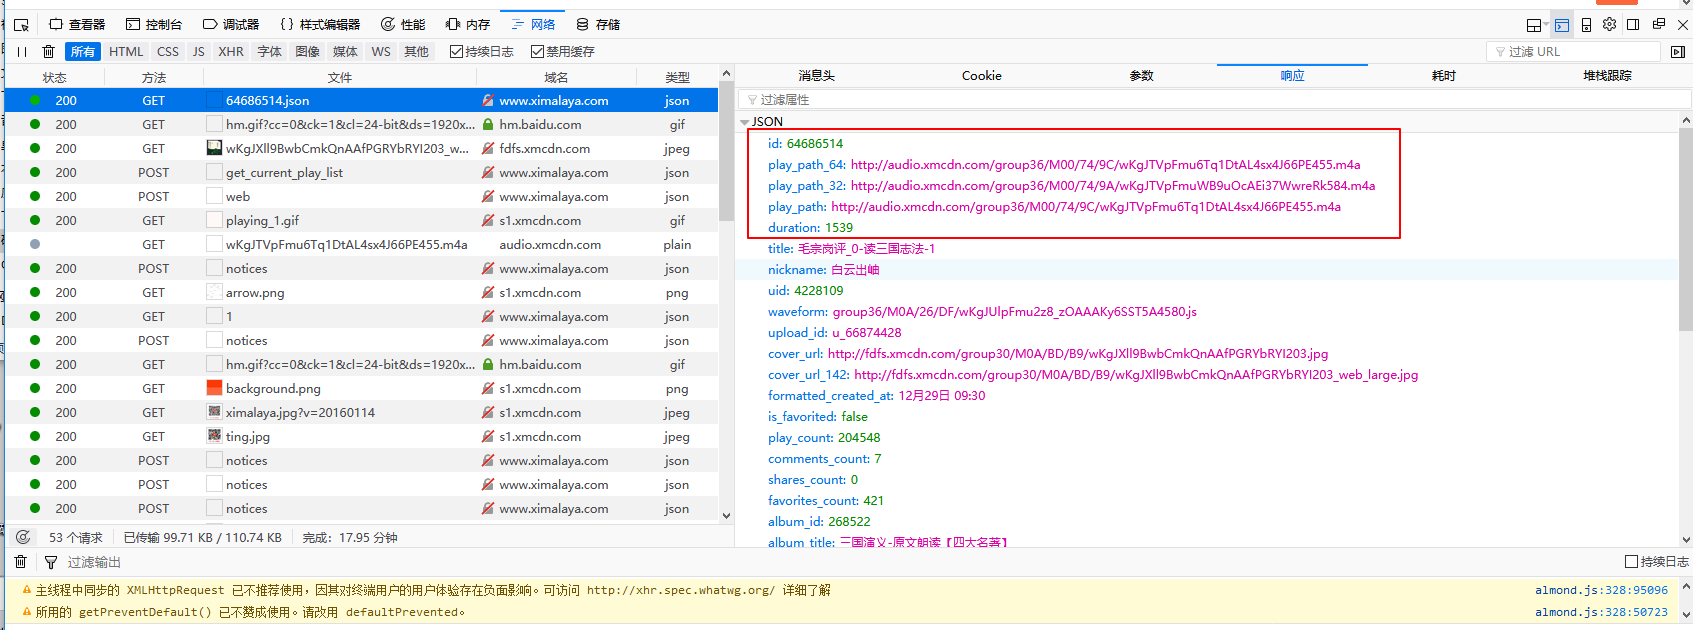Select the get_current_play_list request row

[x=361, y=173]
